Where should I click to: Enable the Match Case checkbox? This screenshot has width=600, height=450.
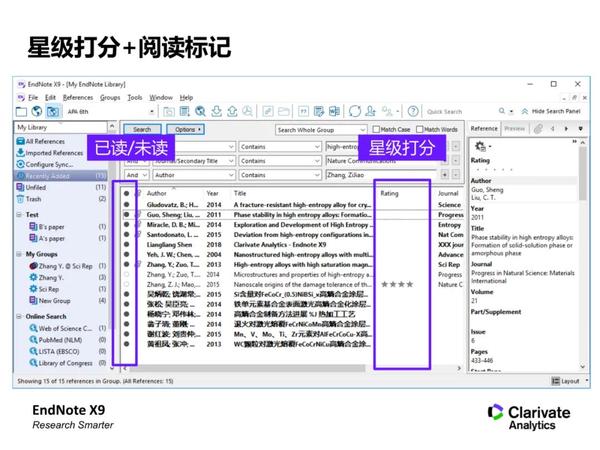pos(376,129)
